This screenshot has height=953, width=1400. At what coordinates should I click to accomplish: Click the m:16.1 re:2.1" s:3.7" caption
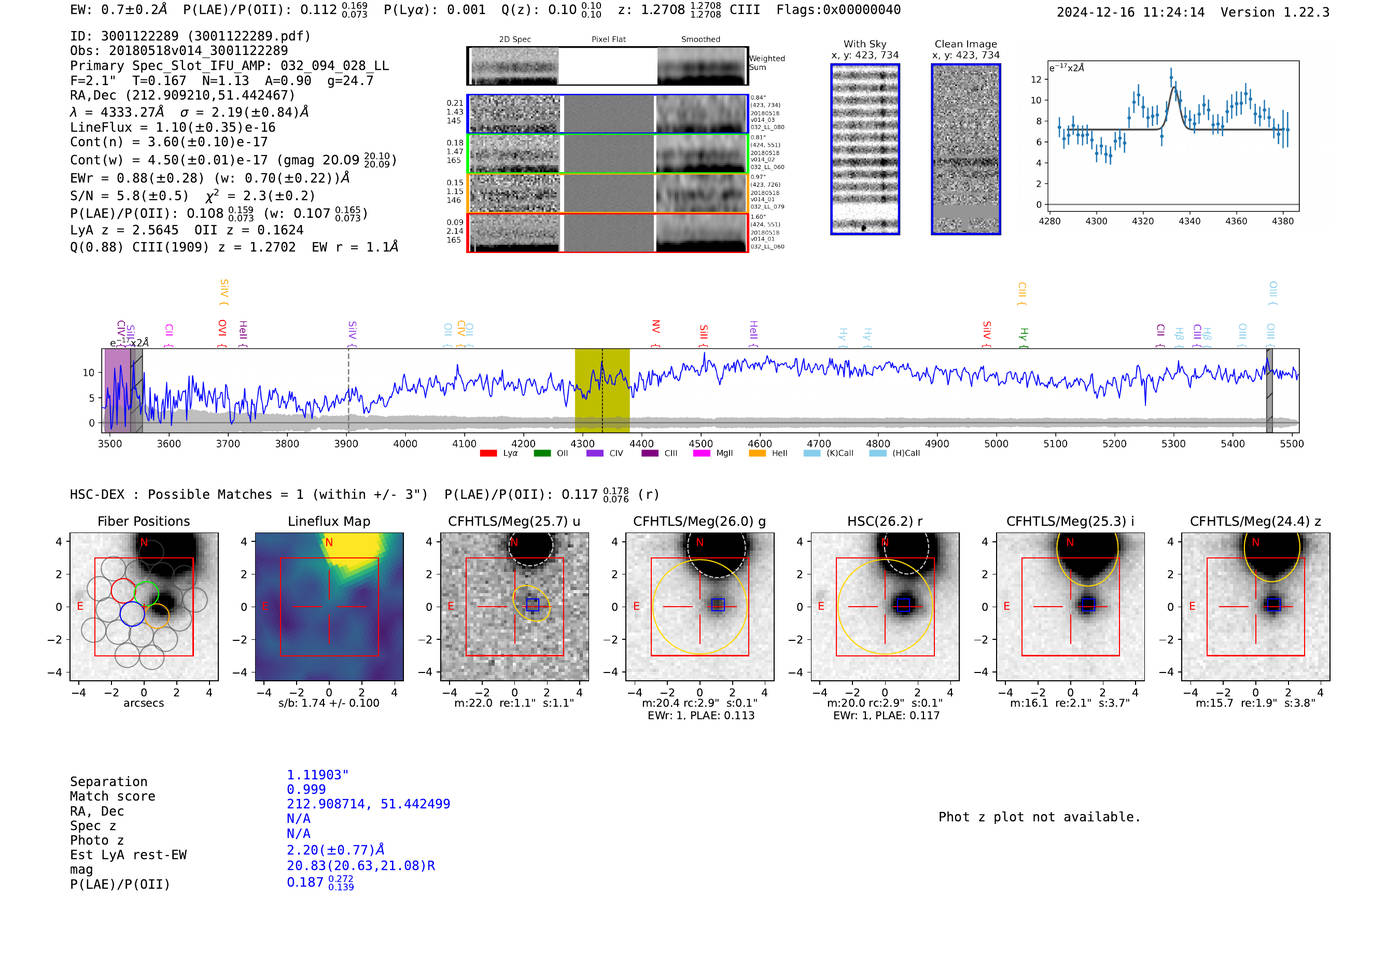tap(1070, 703)
